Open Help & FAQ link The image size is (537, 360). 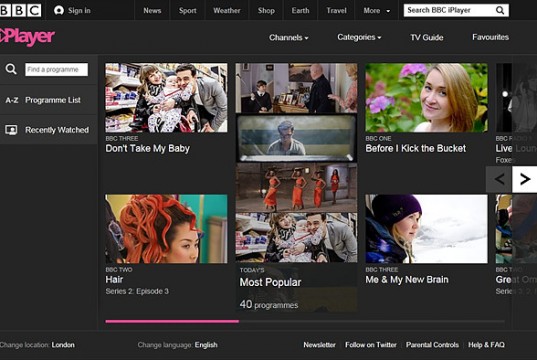tap(486, 345)
